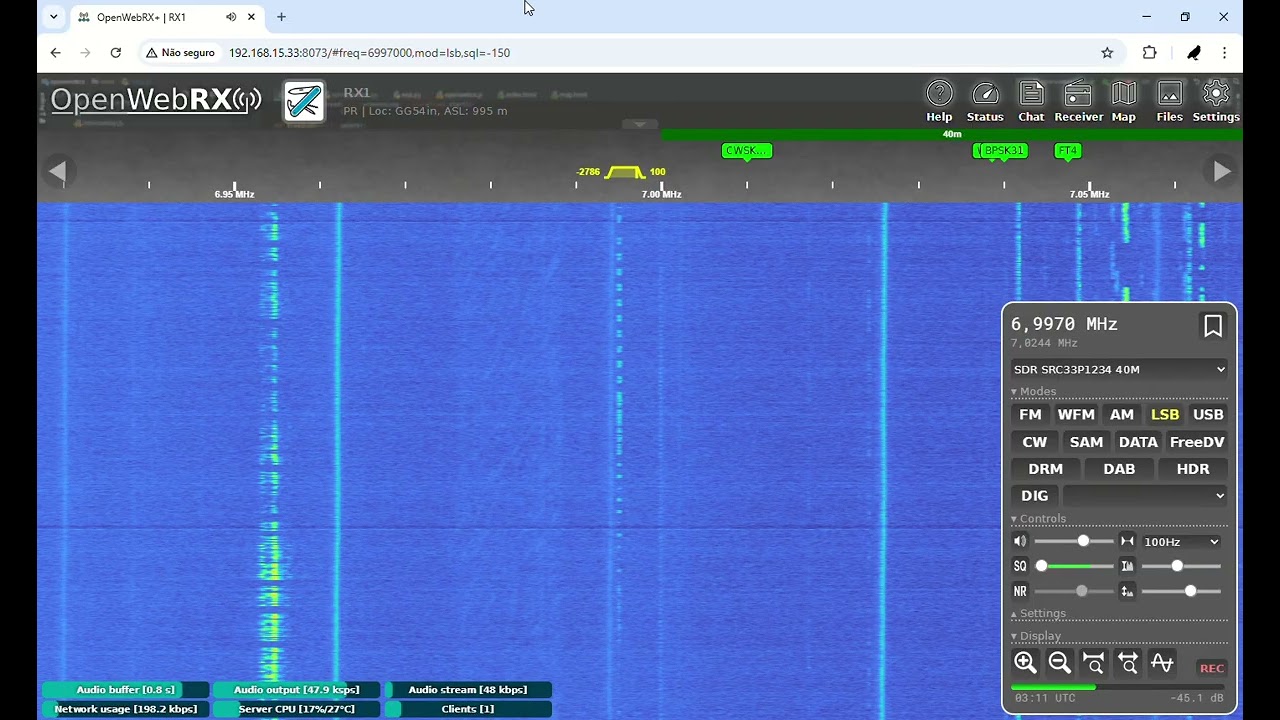Image resolution: width=1280 pixels, height=720 pixels.
Task: Enable the DATA mode
Action: tap(1138, 442)
